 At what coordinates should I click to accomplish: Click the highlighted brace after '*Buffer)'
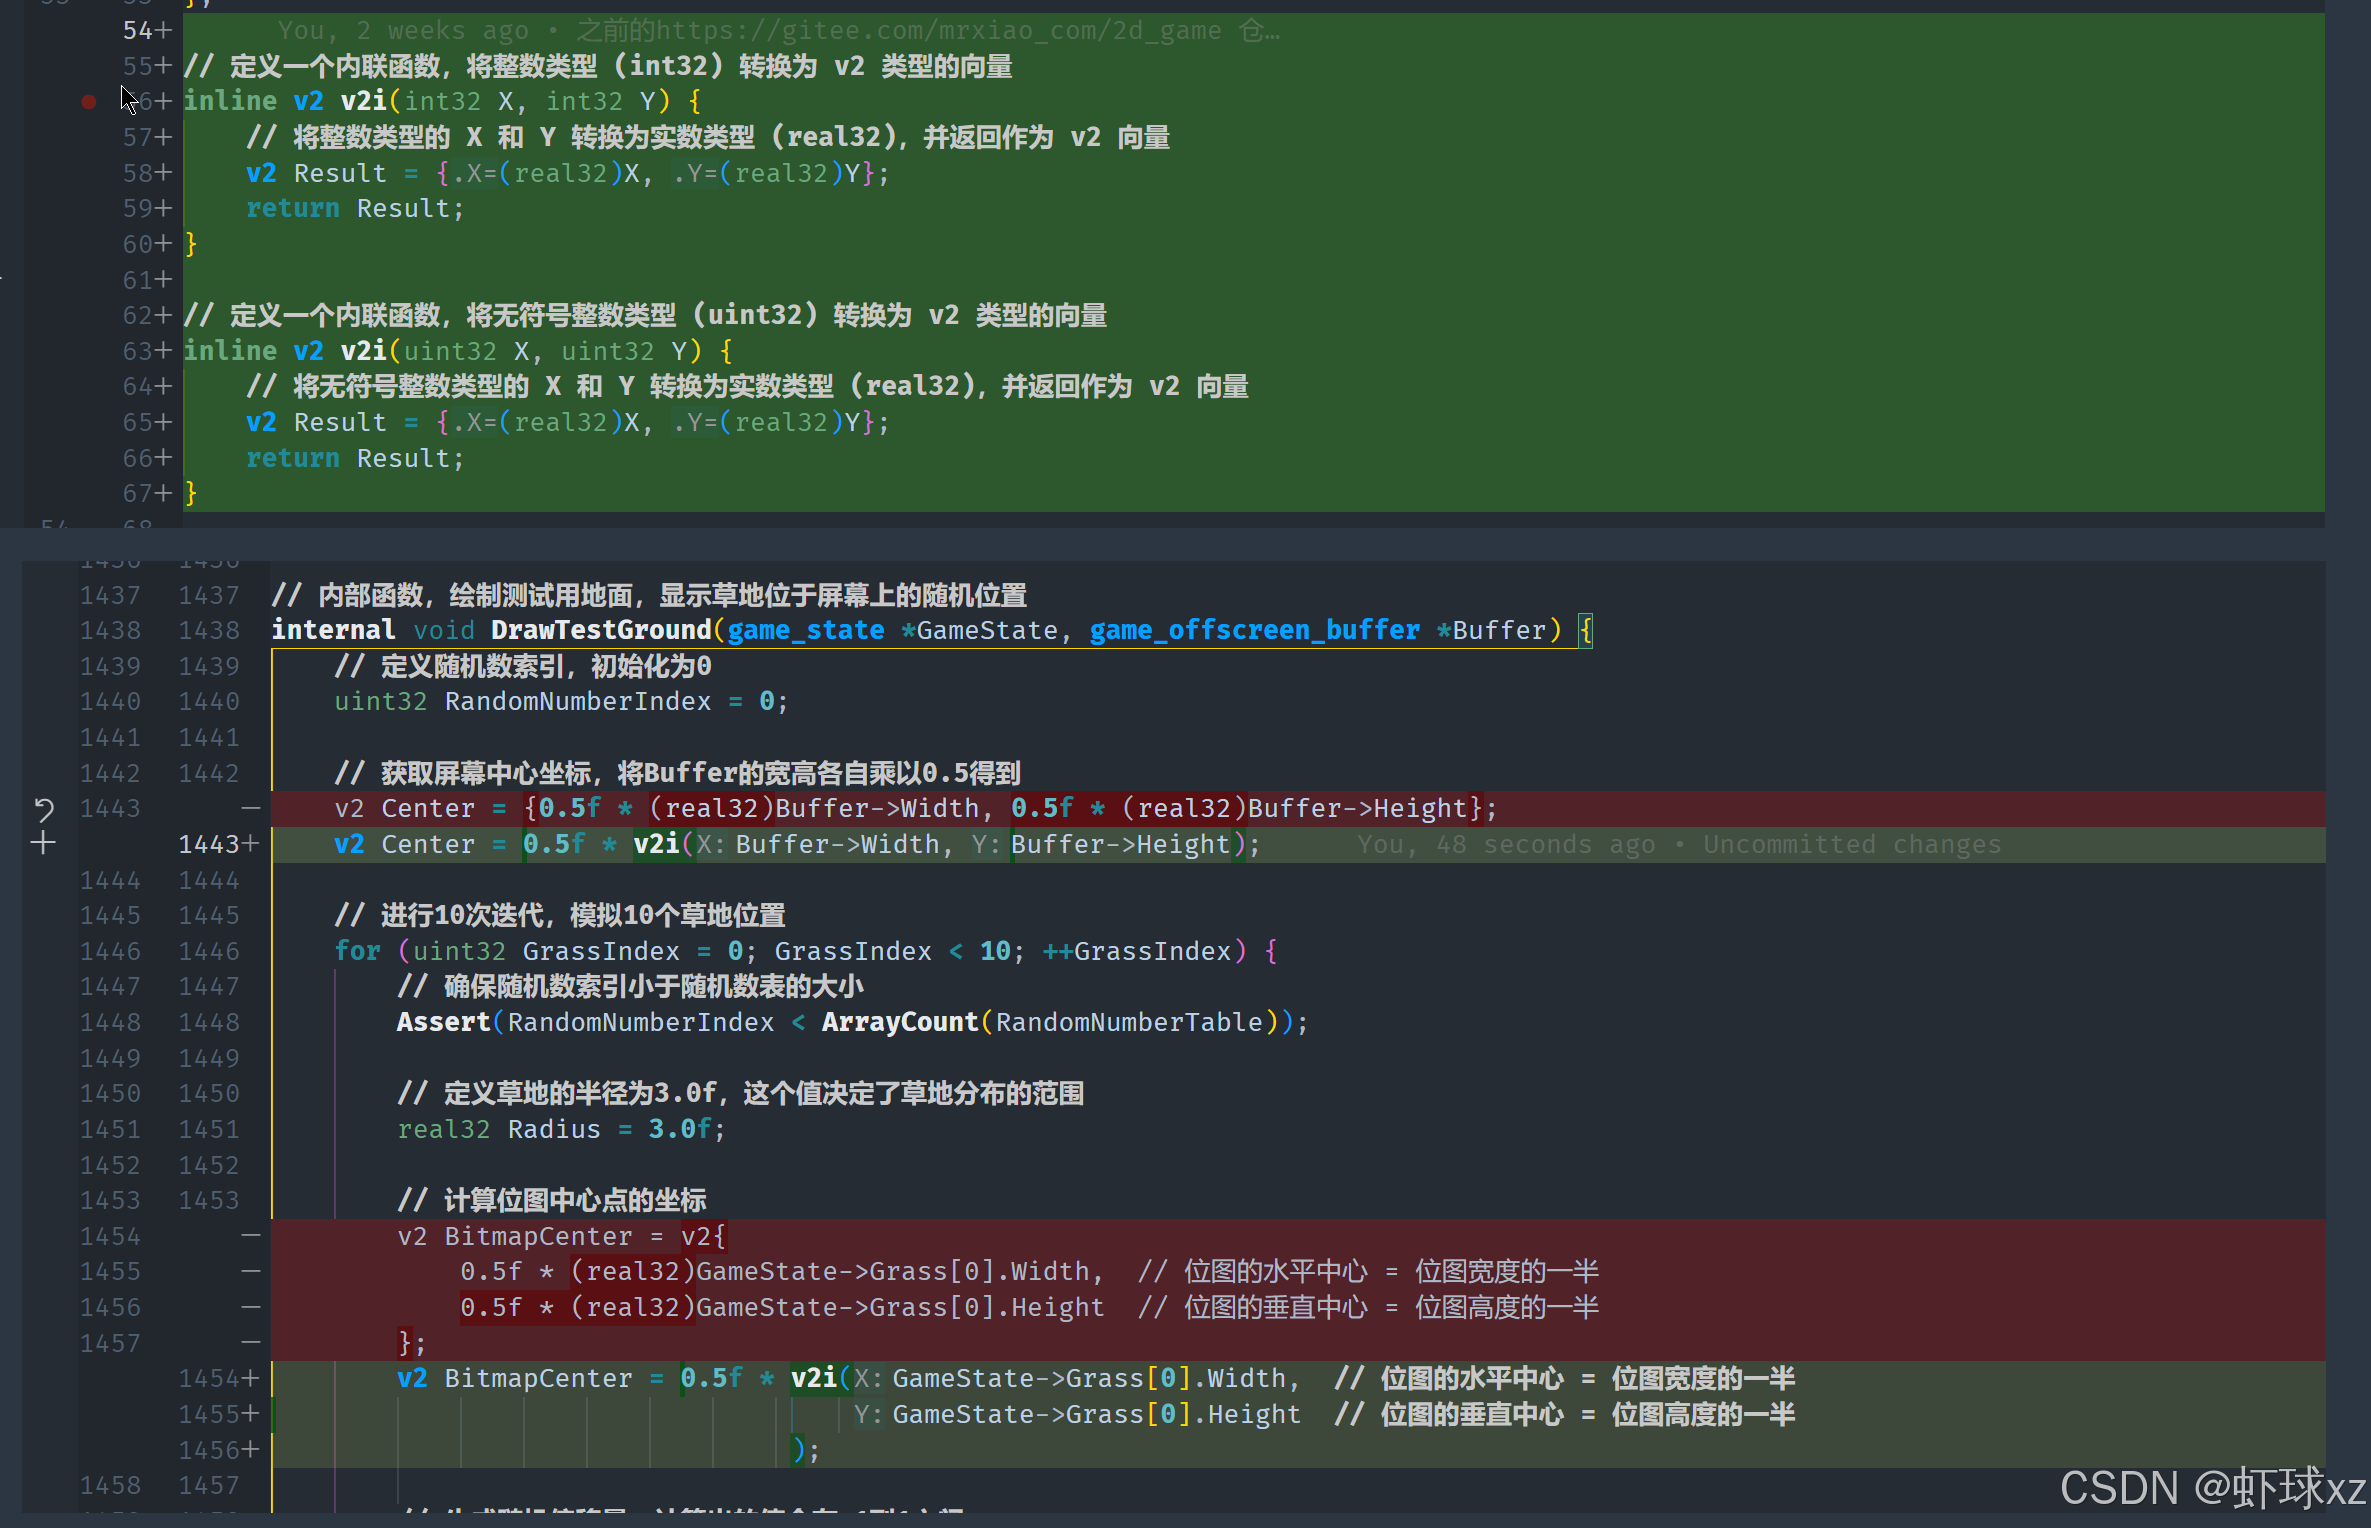click(1585, 630)
